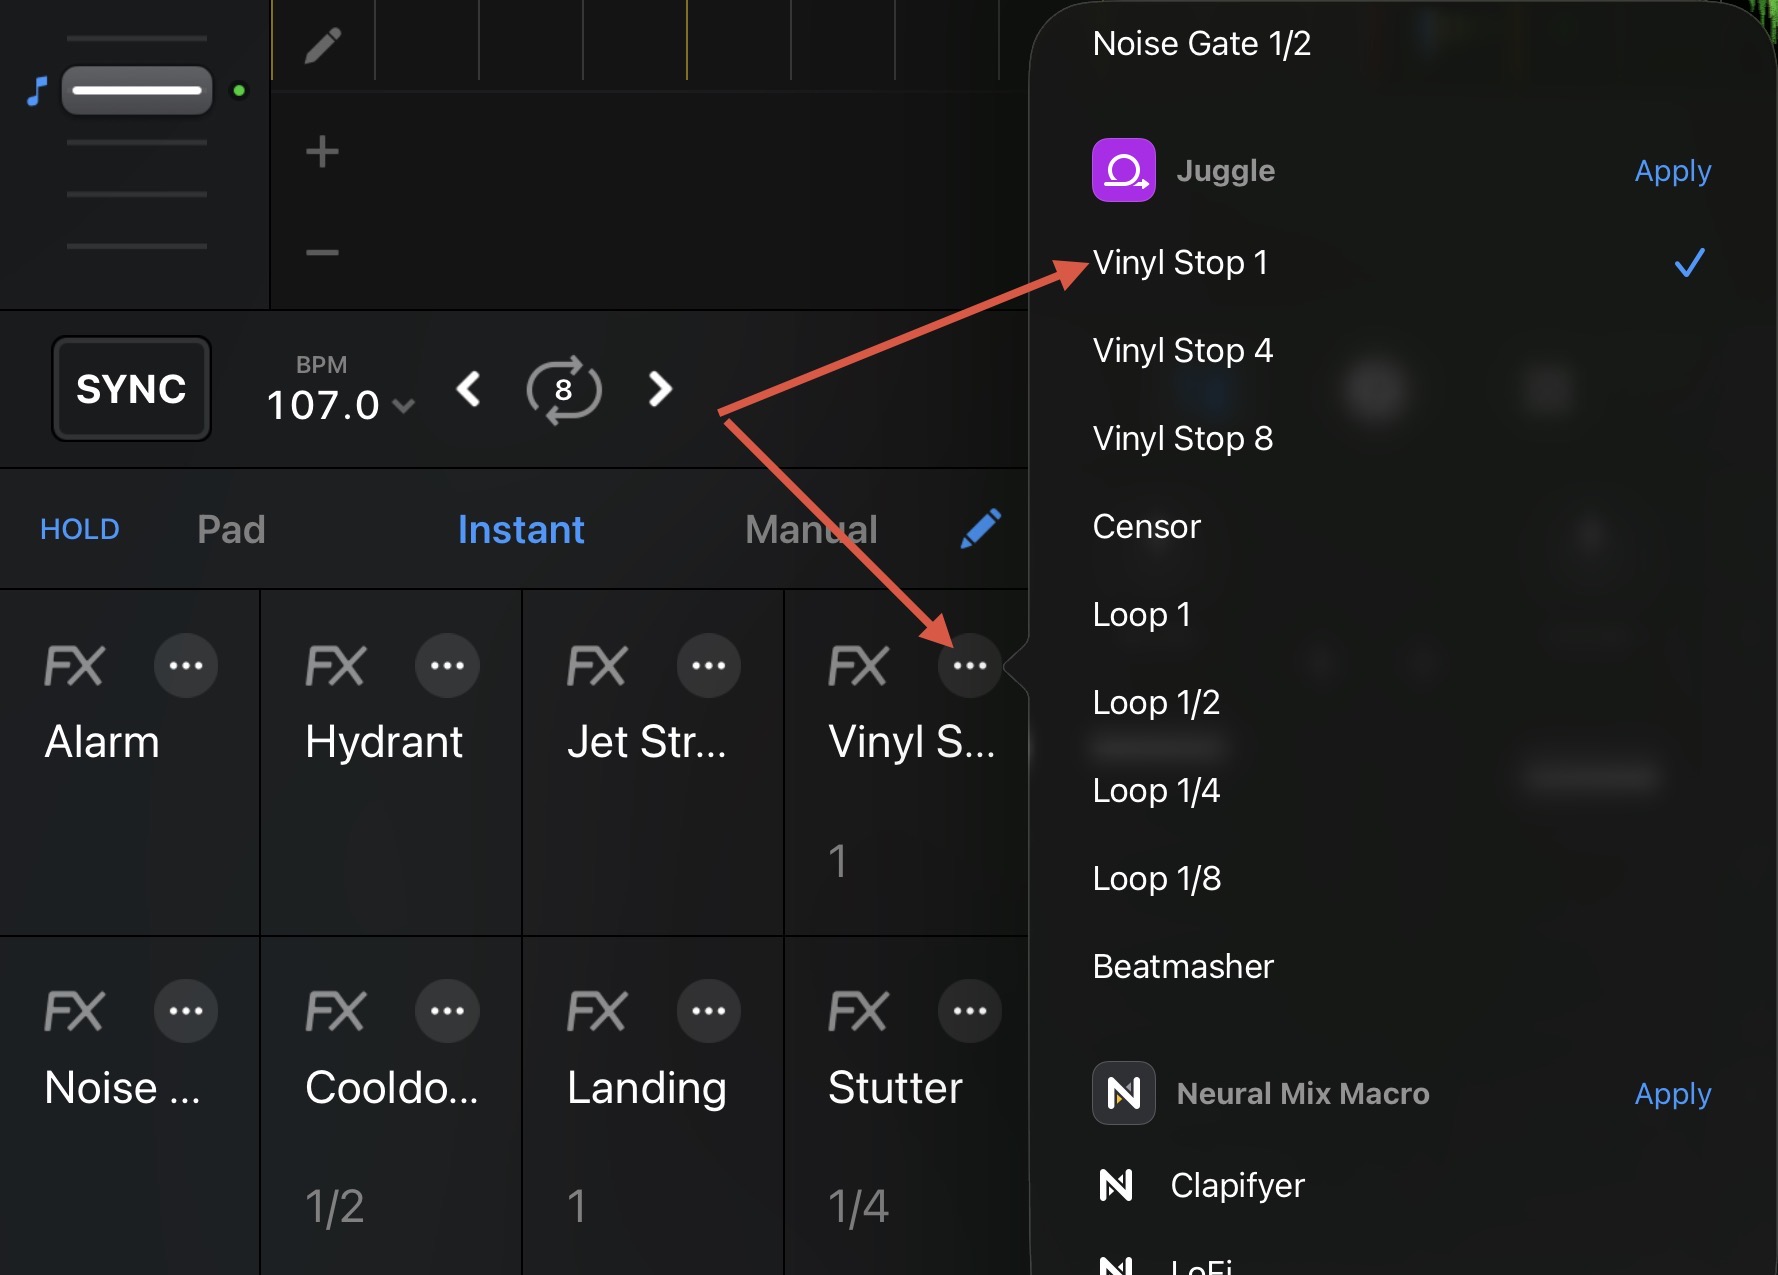Click the pencil edit icon above waveform
This screenshot has width=1778, height=1275.
[x=323, y=46]
